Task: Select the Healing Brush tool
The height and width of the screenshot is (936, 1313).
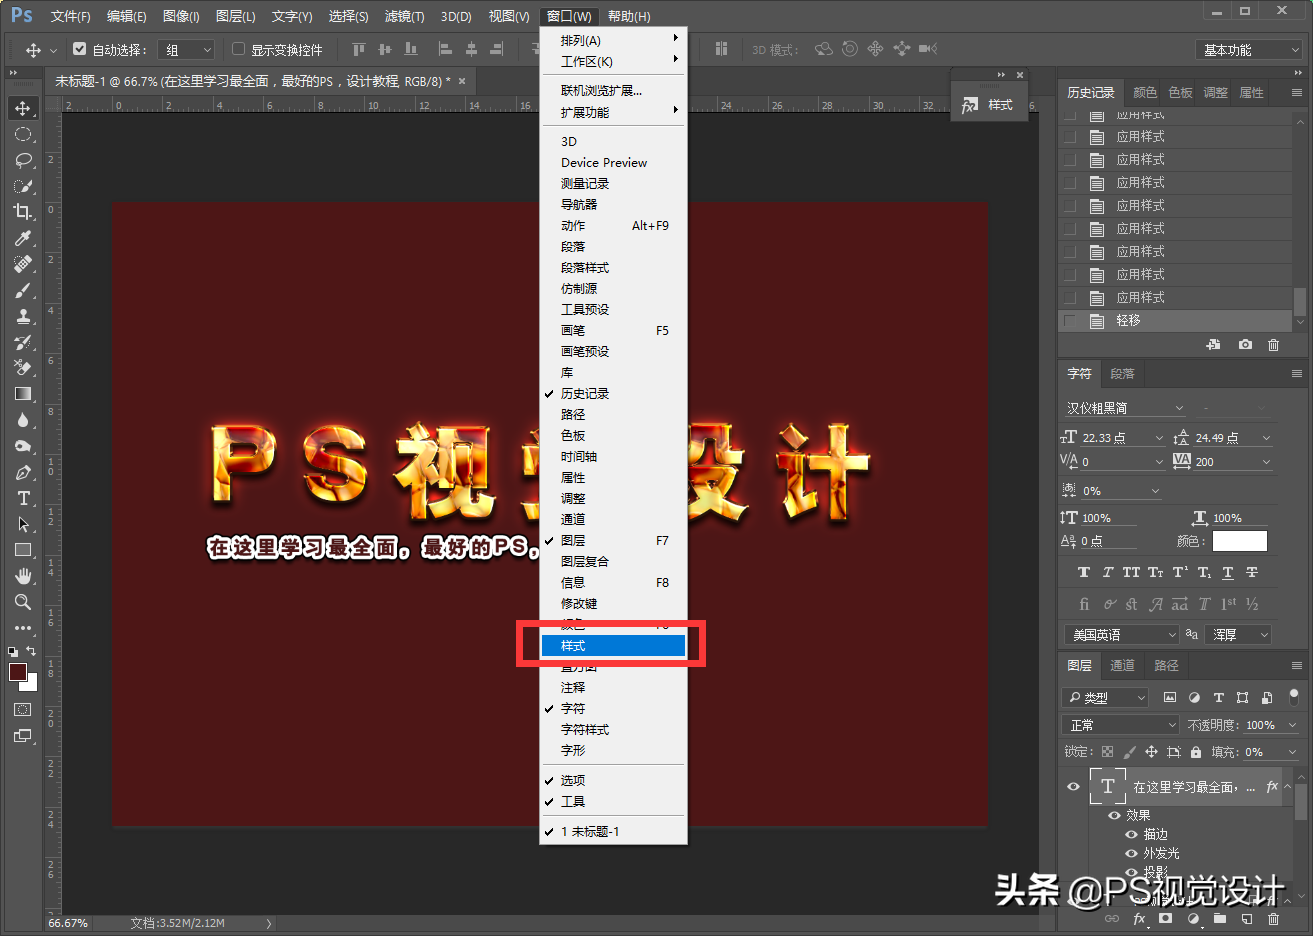Action: tap(23, 264)
